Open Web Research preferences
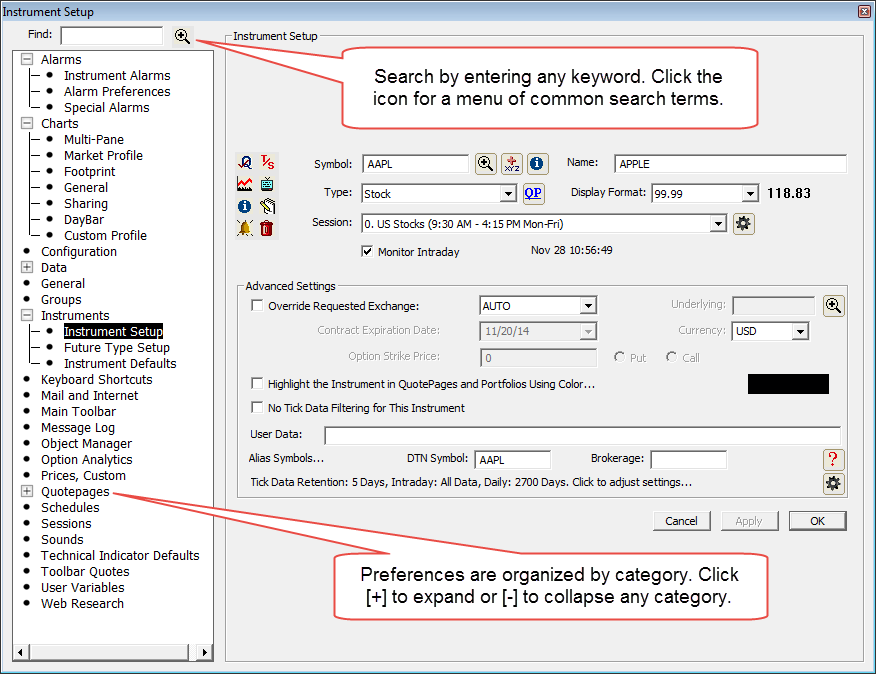This screenshot has width=876, height=674. (82, 604)
